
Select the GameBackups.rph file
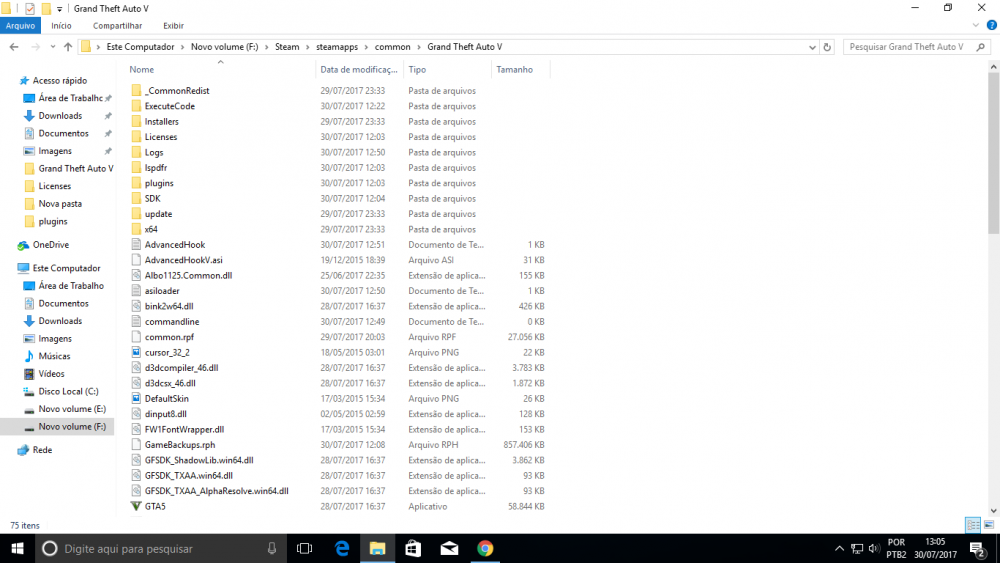pyautogui.click(x=180, y=444)
